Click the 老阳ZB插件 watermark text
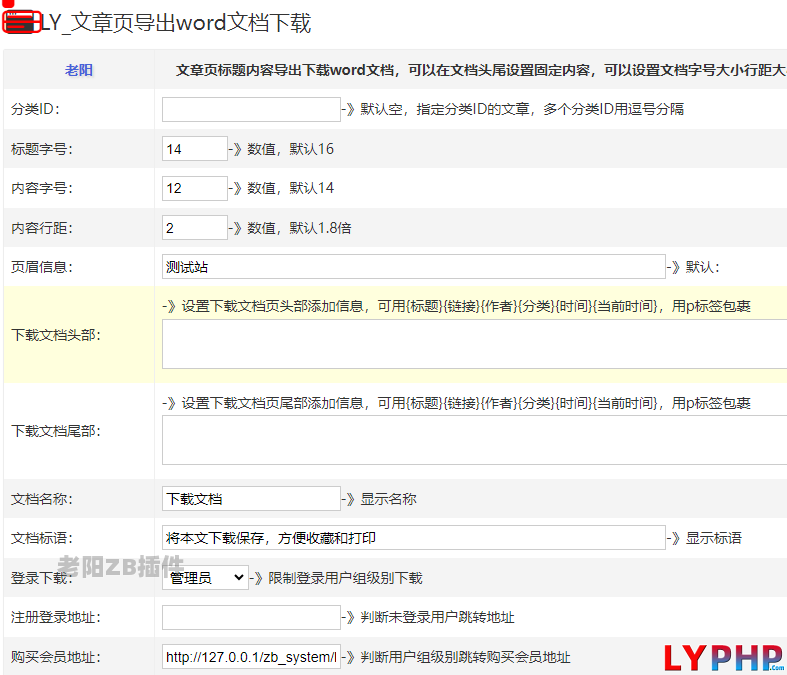 [x=120, y=566]
